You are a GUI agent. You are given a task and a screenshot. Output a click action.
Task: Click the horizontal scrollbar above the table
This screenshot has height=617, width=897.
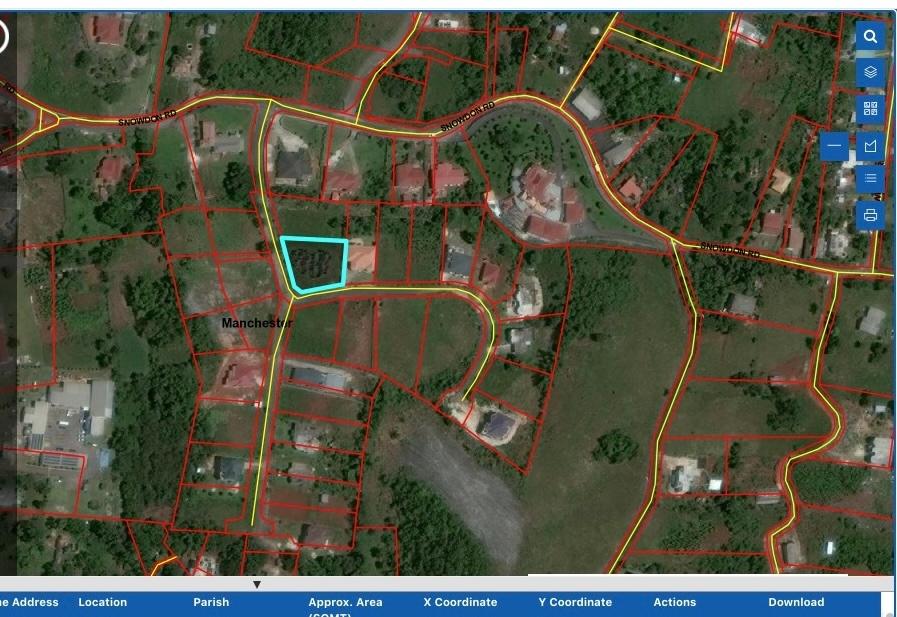coord(687,576)
